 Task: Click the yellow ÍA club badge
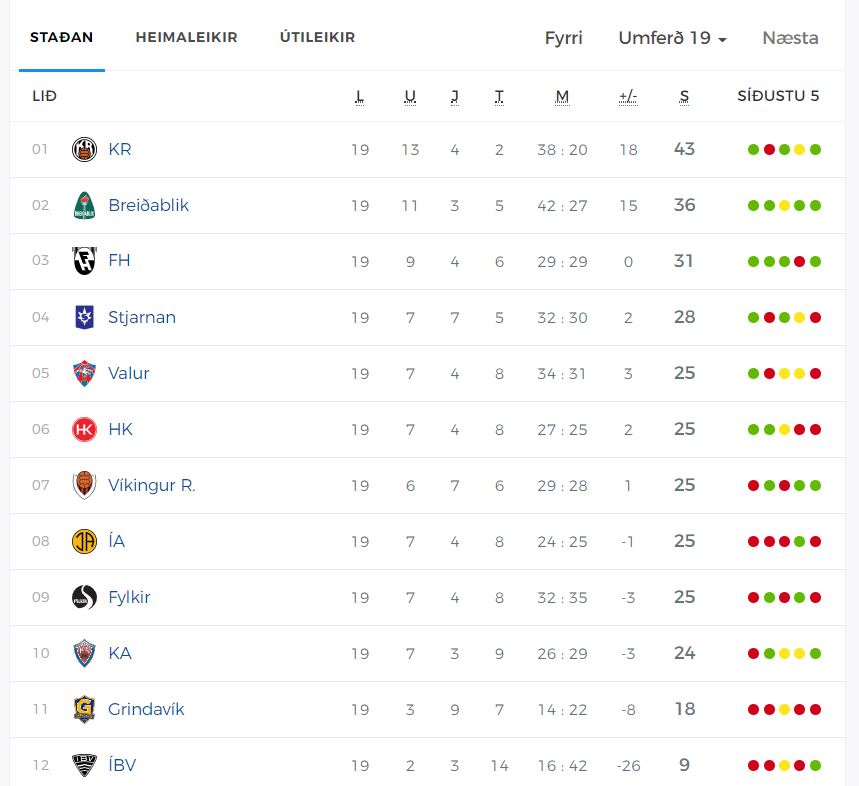point(84,541)
